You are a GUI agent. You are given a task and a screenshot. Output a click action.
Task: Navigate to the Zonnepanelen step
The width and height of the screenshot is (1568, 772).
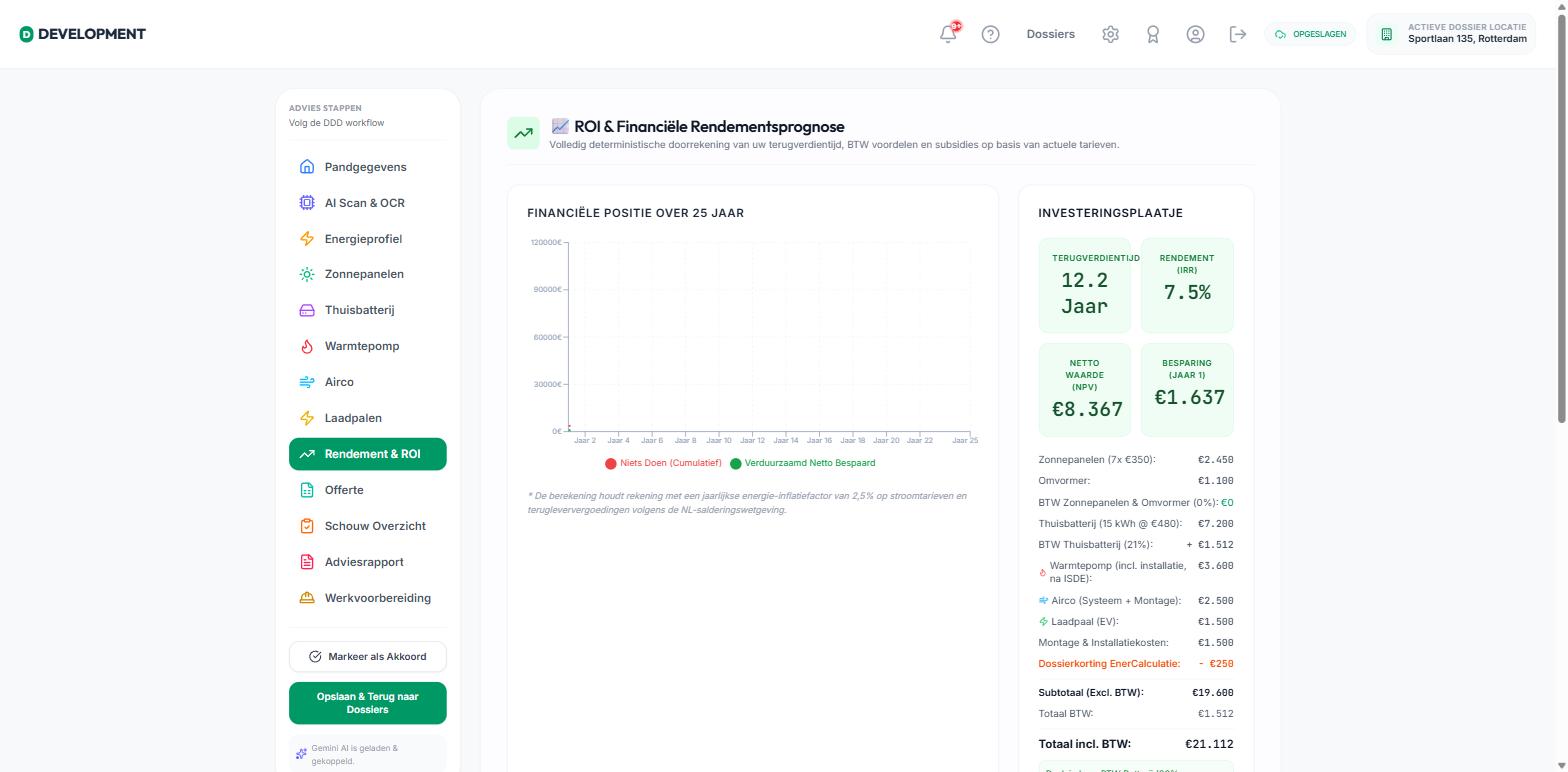click(368, 274)
